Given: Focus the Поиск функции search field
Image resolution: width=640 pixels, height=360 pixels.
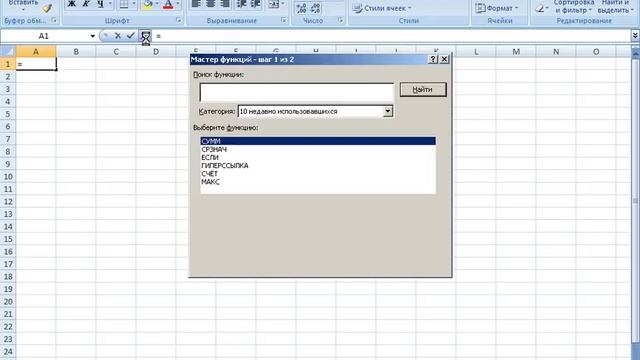Looking at the screenshot, I should [x=297, y=92].
